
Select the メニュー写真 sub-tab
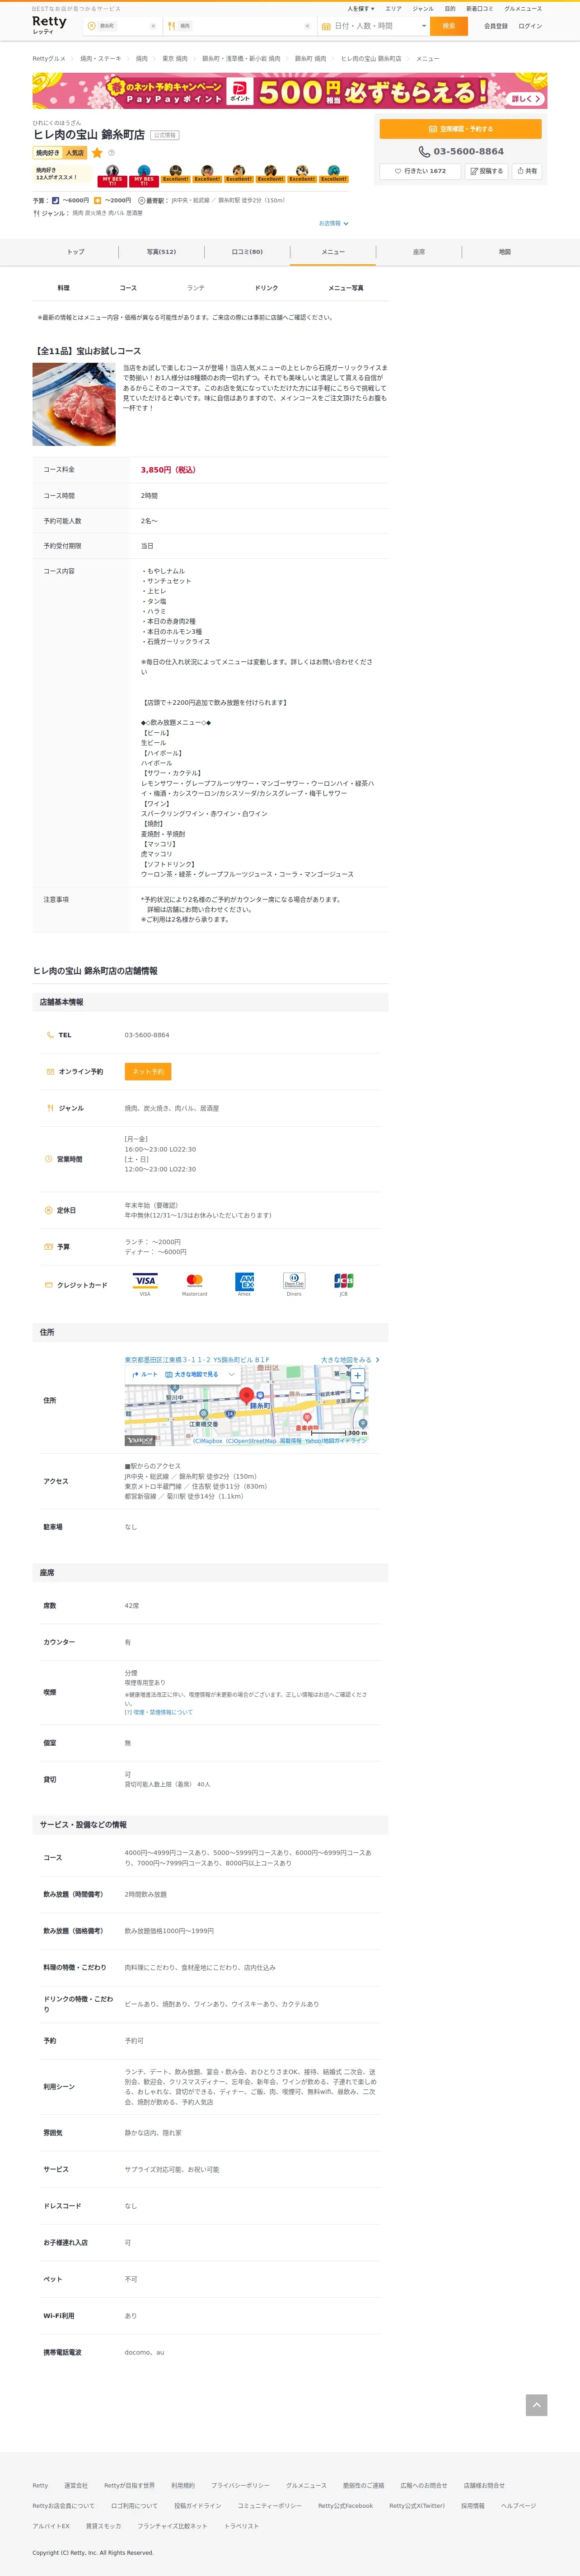[346, 288]
